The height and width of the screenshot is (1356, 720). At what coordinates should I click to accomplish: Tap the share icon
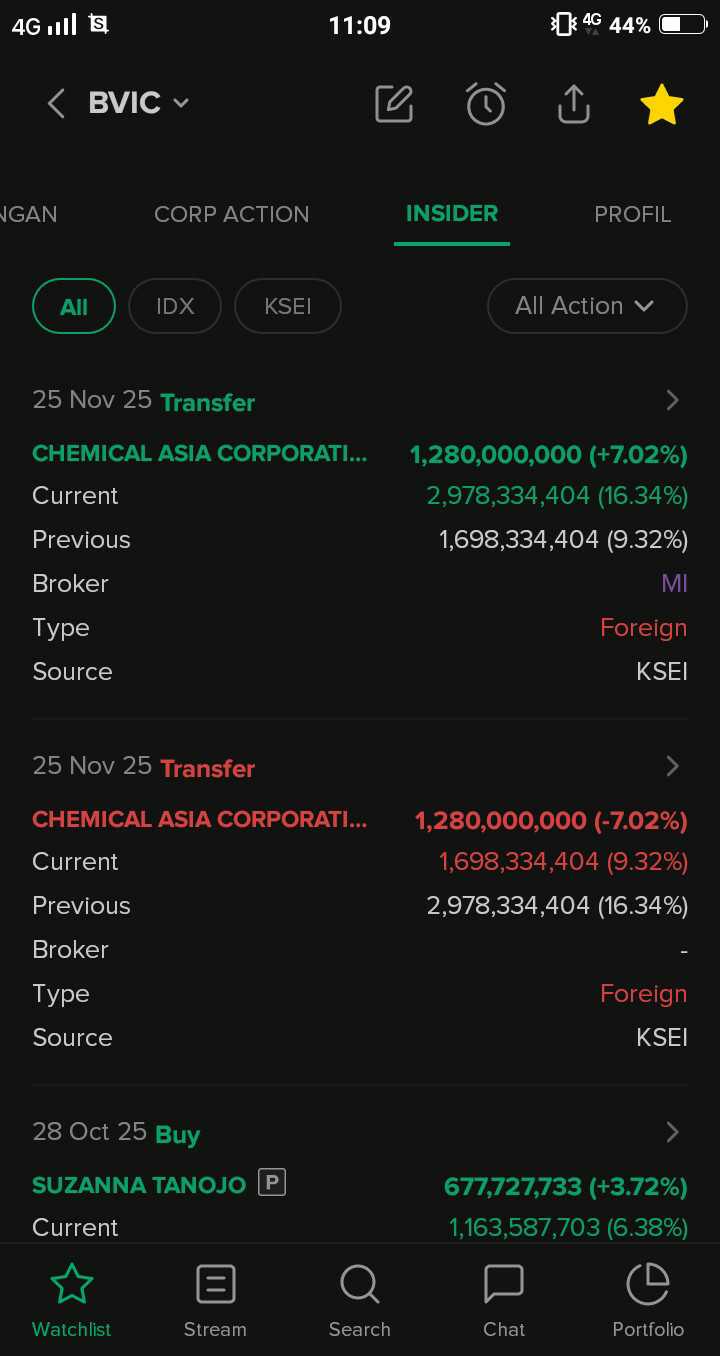pyautogui.click(x=574, y=103)
